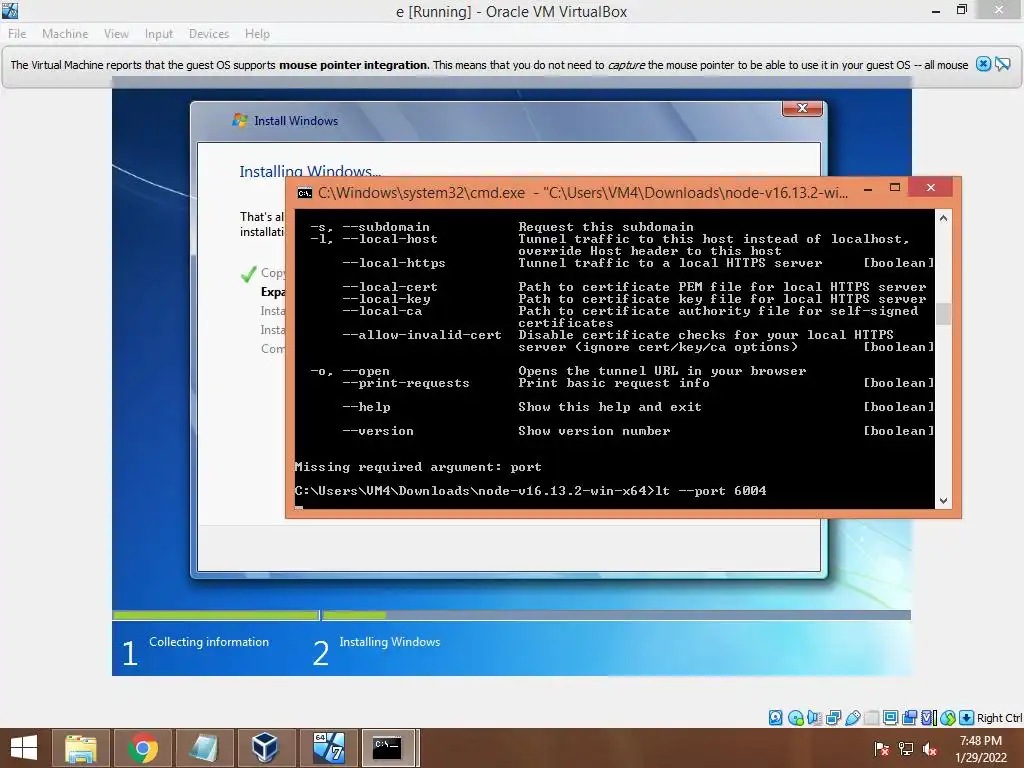The width and height of the screenshot is (1024, 768).
Task: Switch to the running VM taskbar item
Action: [328, 748]
